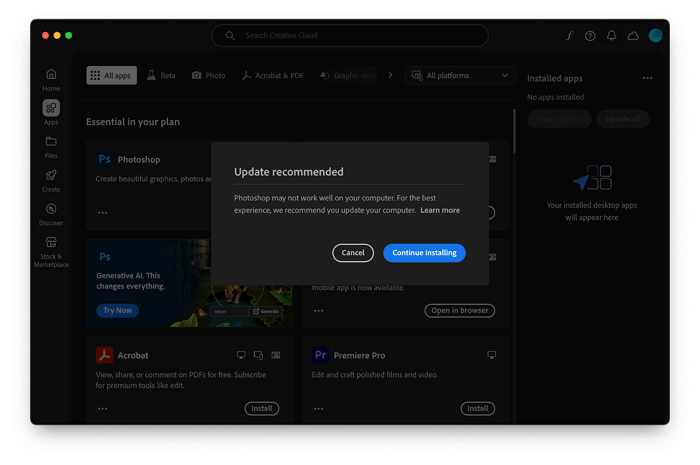This screenshot has height=465, width=700.
Task: Click the Search Creative Cloud field
Action: click(350, 35)
